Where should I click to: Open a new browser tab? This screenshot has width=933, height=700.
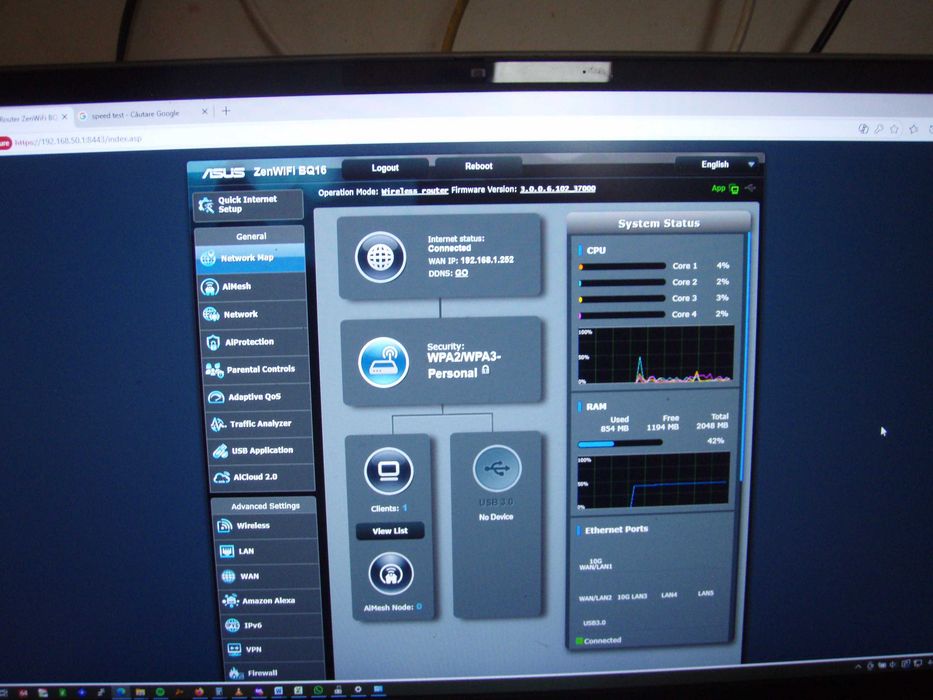point(226,111)
